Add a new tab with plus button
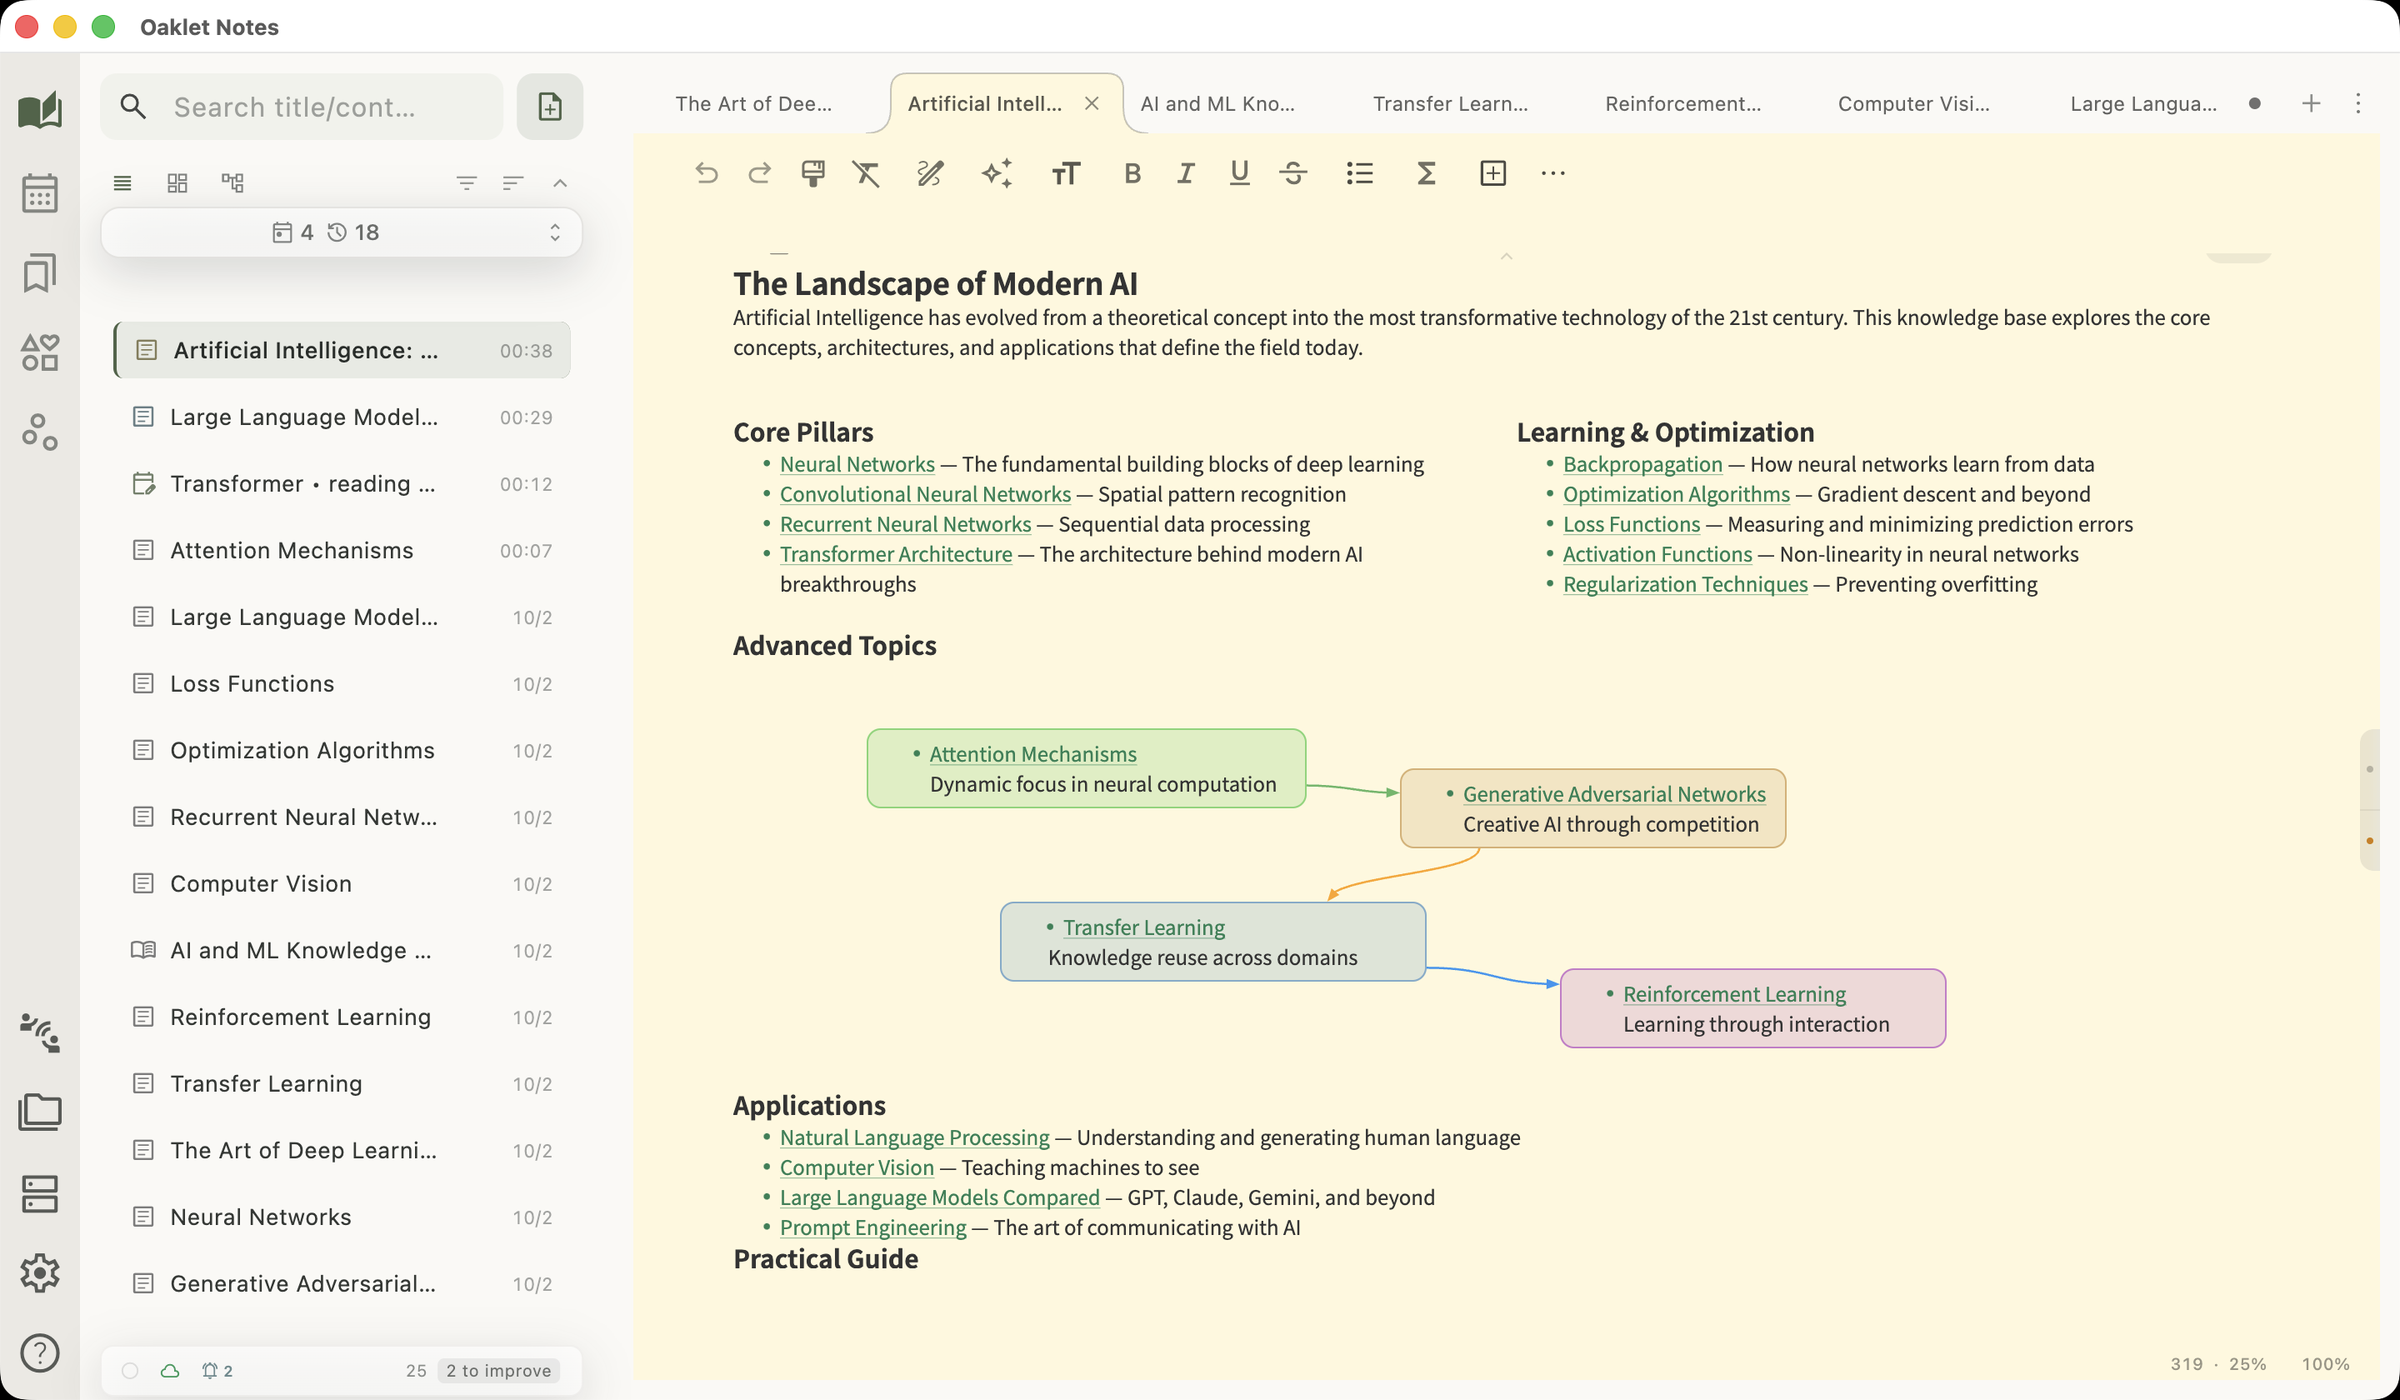This screenshot has height=1400, width=2400. pos(2311,103)
